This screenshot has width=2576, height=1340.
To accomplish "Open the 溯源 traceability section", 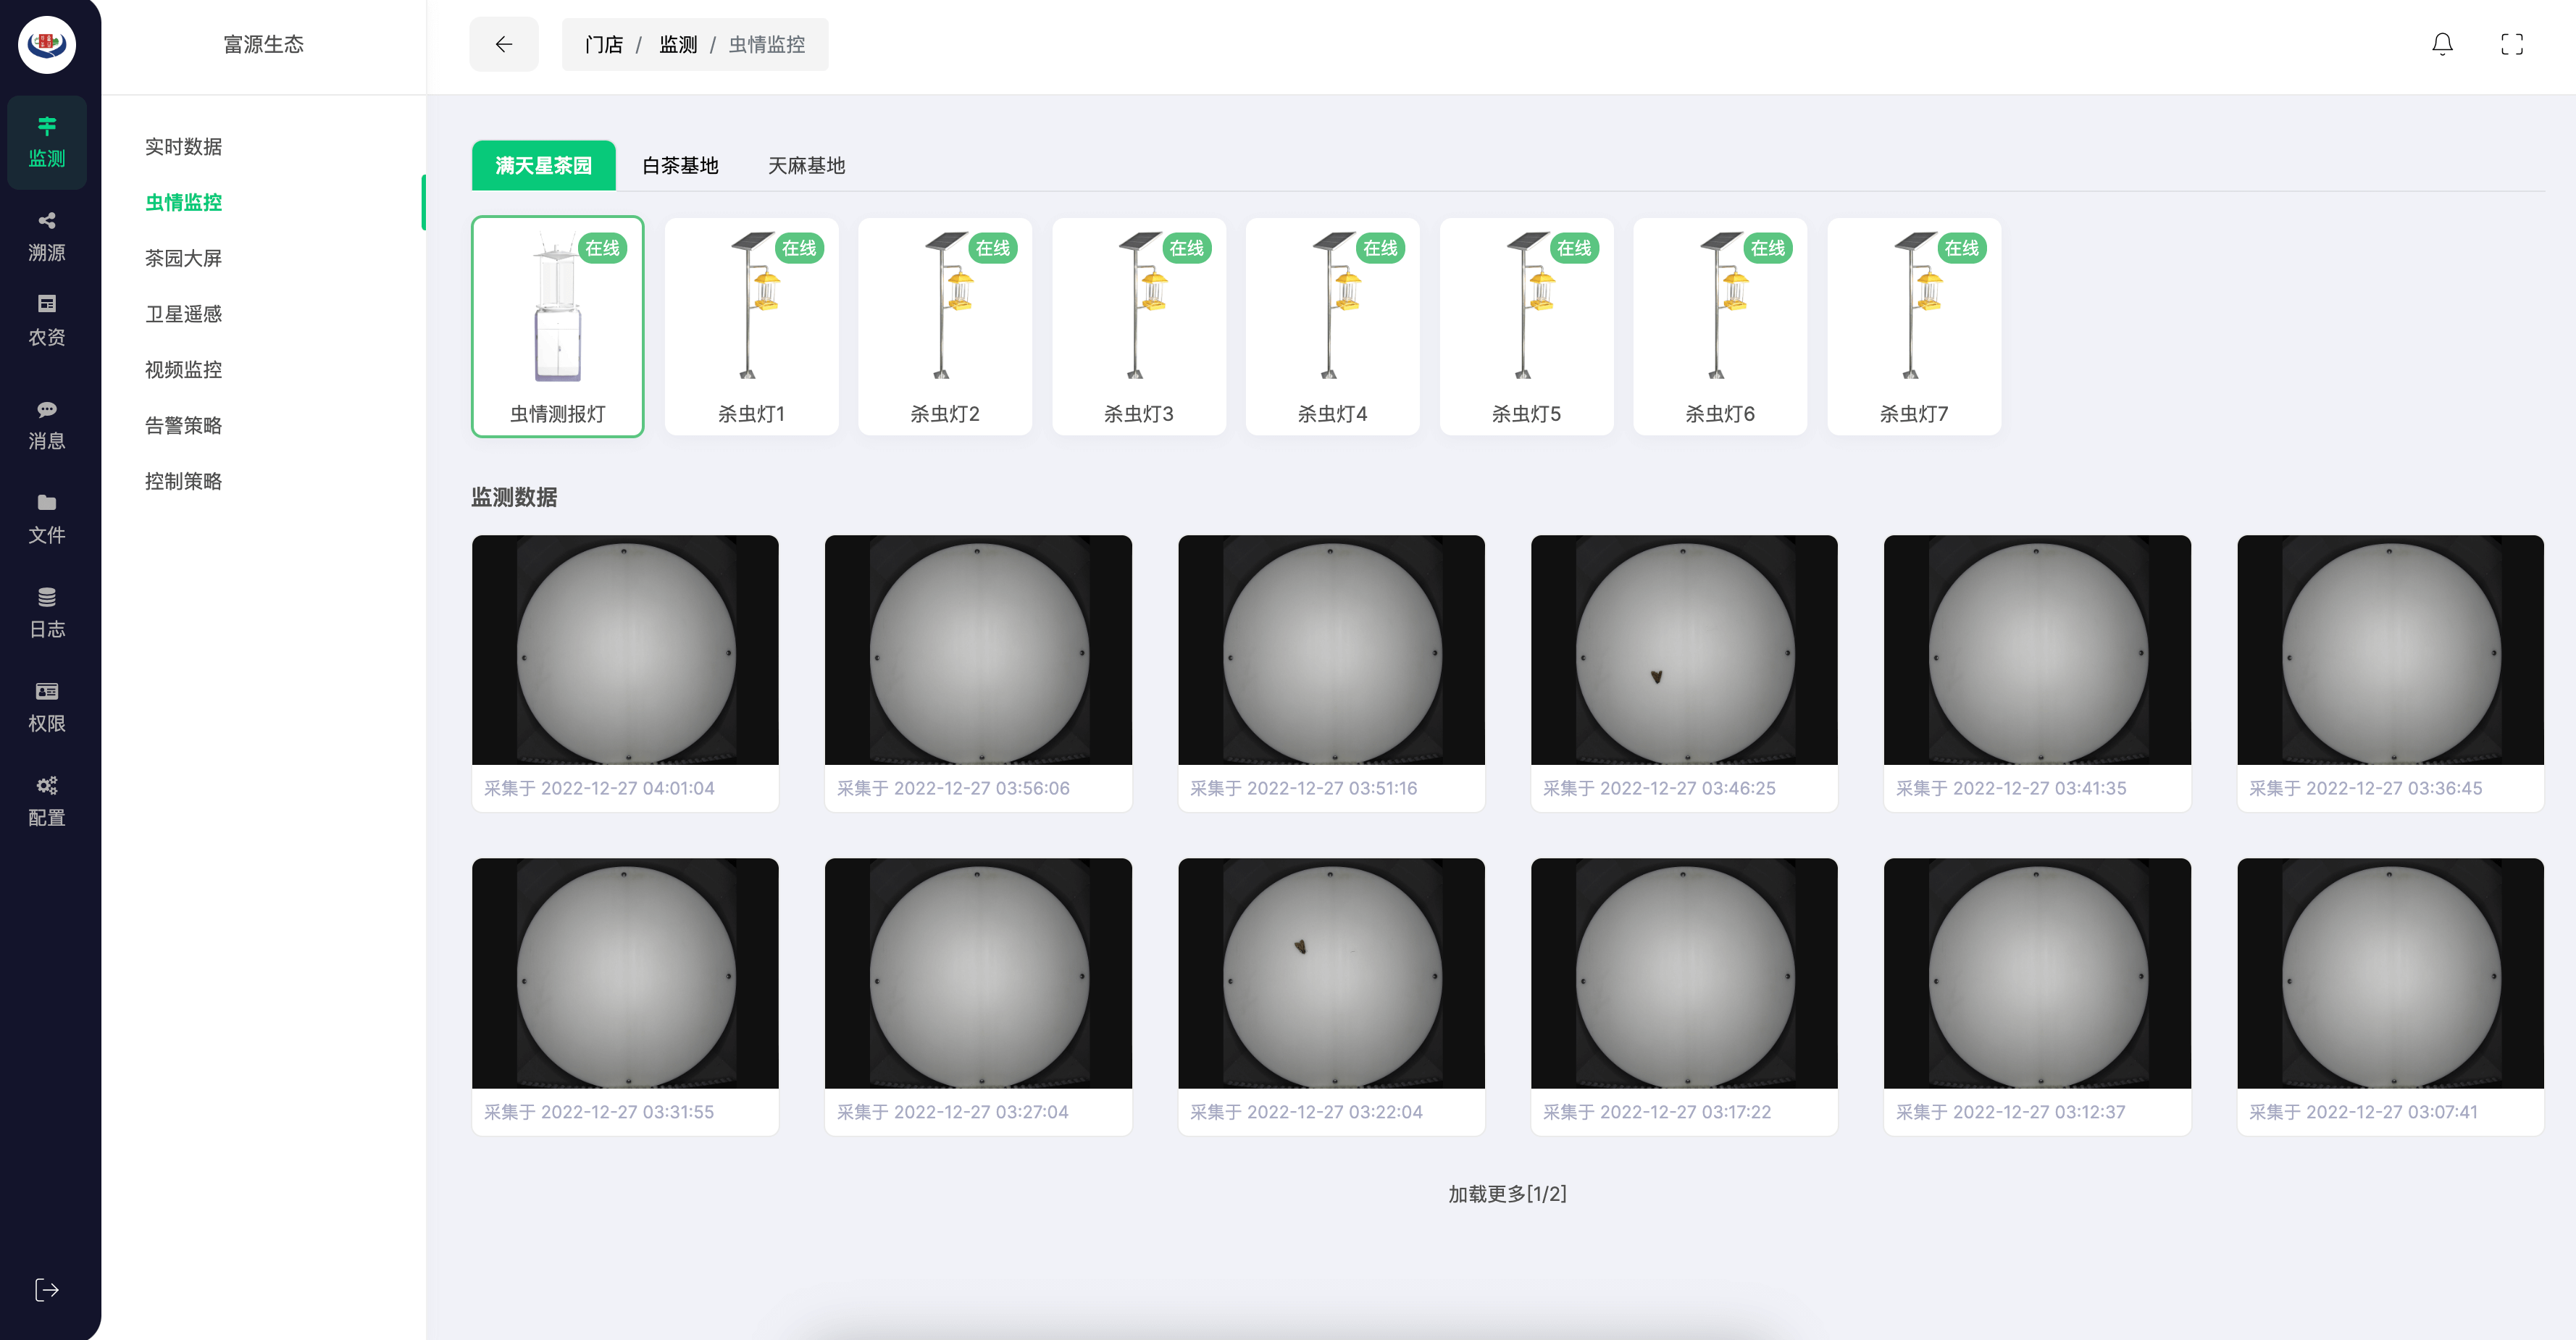I will [46, 237].
